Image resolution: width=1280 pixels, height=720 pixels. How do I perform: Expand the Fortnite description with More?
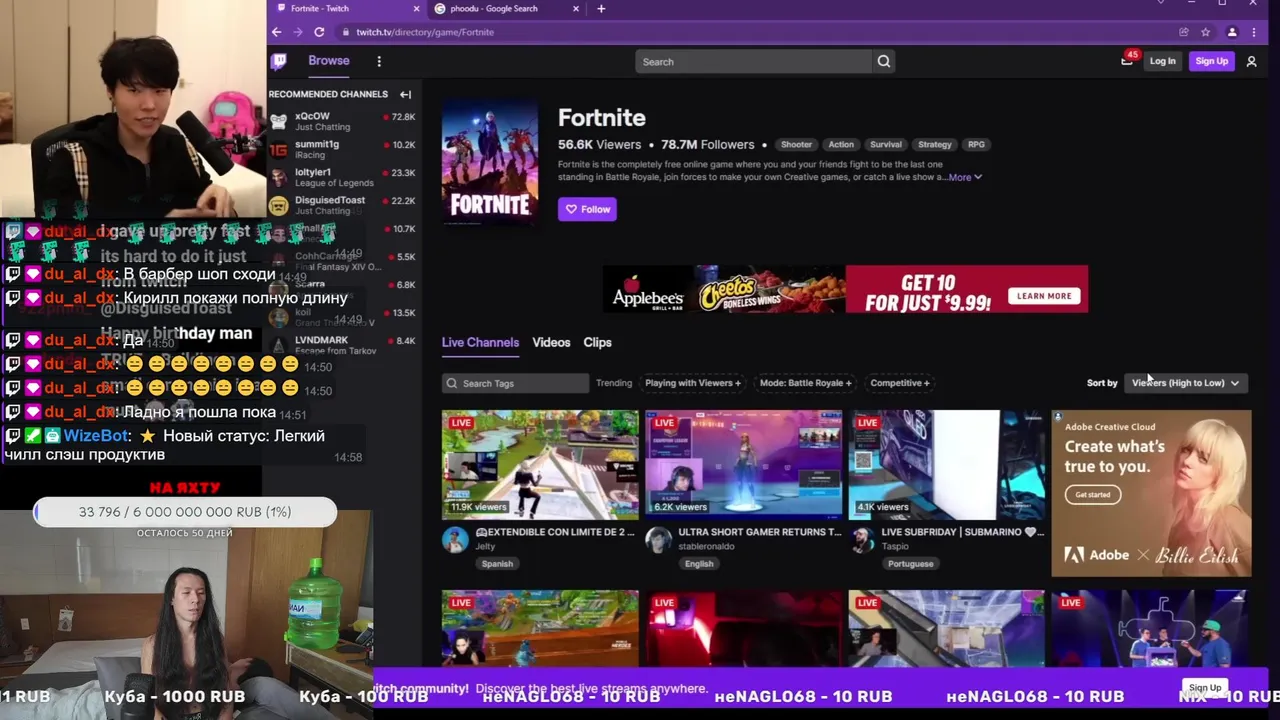tap(964, 177)
